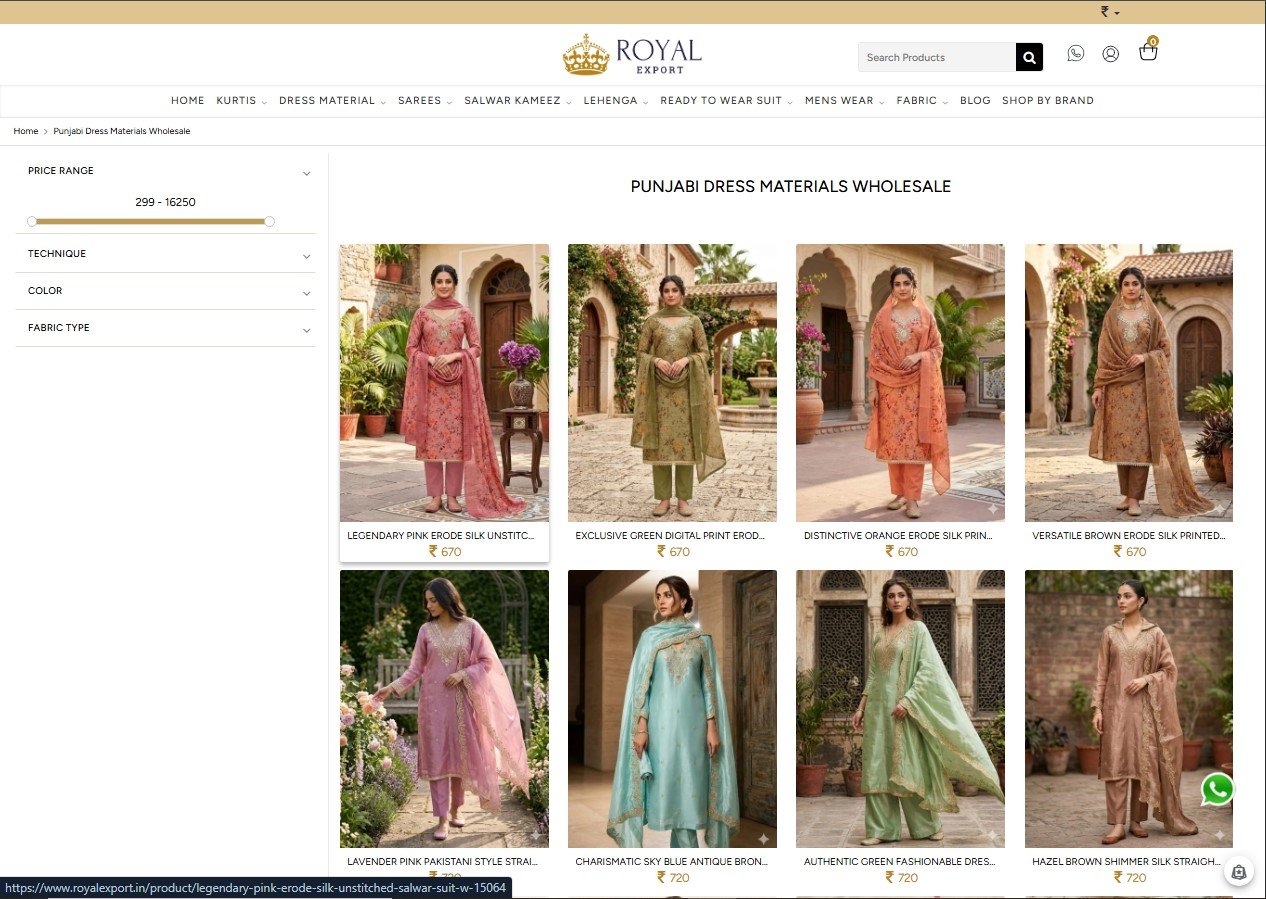1266x899 pixels.
Task: Click the search magnifier button
Action: click(1029, 57)
